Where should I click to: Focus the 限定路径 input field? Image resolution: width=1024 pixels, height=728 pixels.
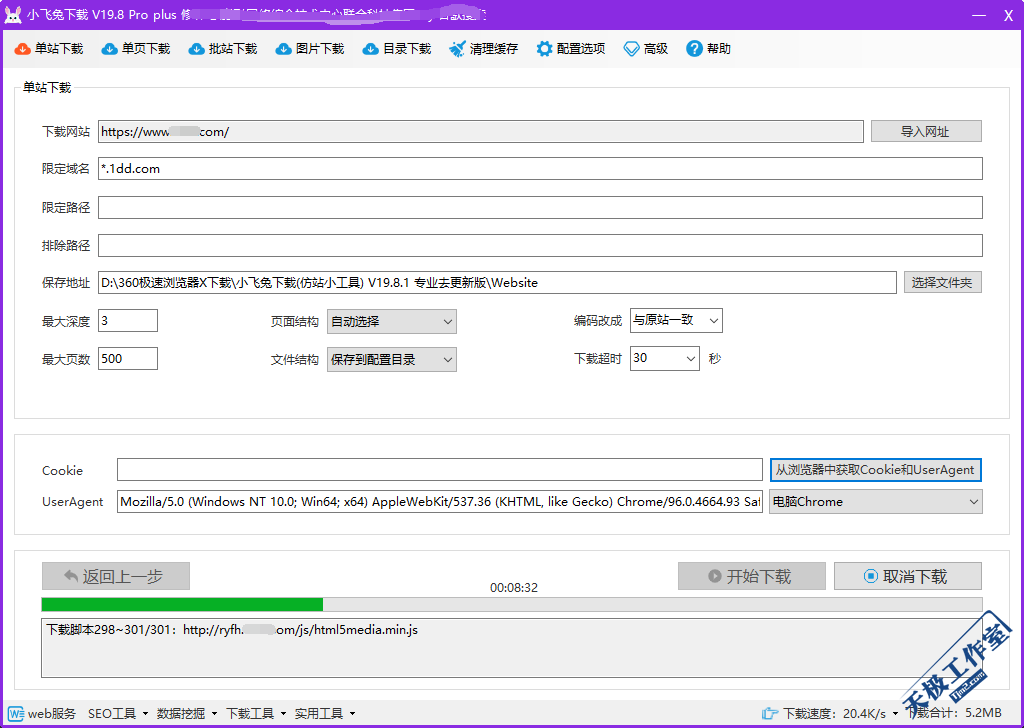pos(540,208)
